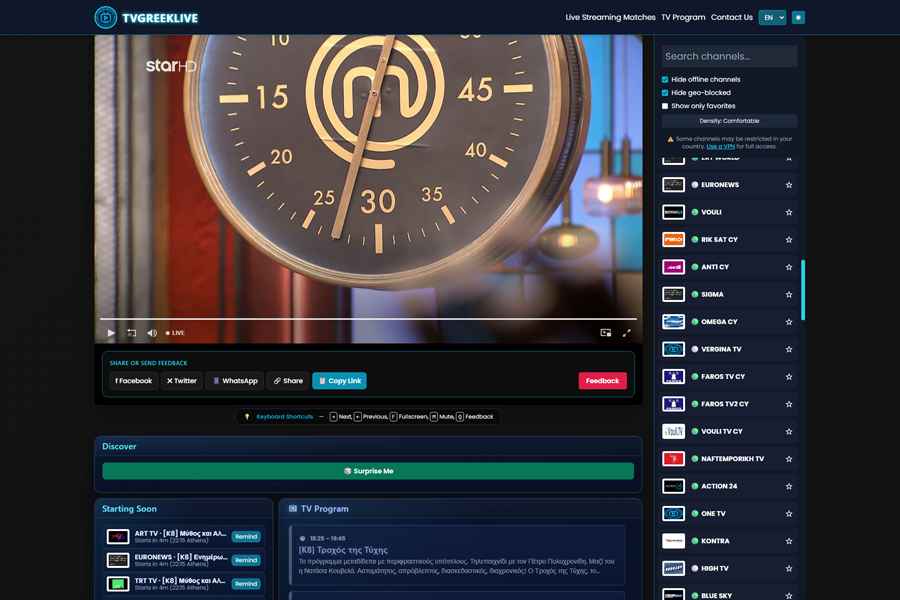Change the Density: Comfortable setting

point(729,121)
